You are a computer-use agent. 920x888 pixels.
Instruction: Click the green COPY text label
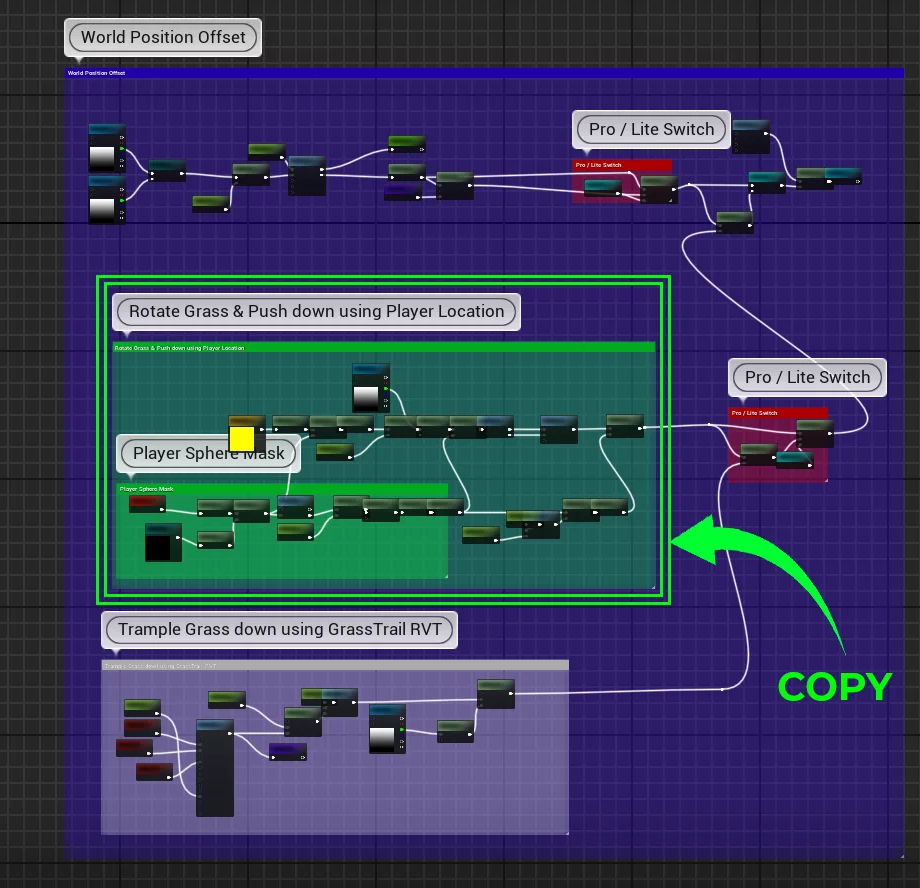[834, 687]
